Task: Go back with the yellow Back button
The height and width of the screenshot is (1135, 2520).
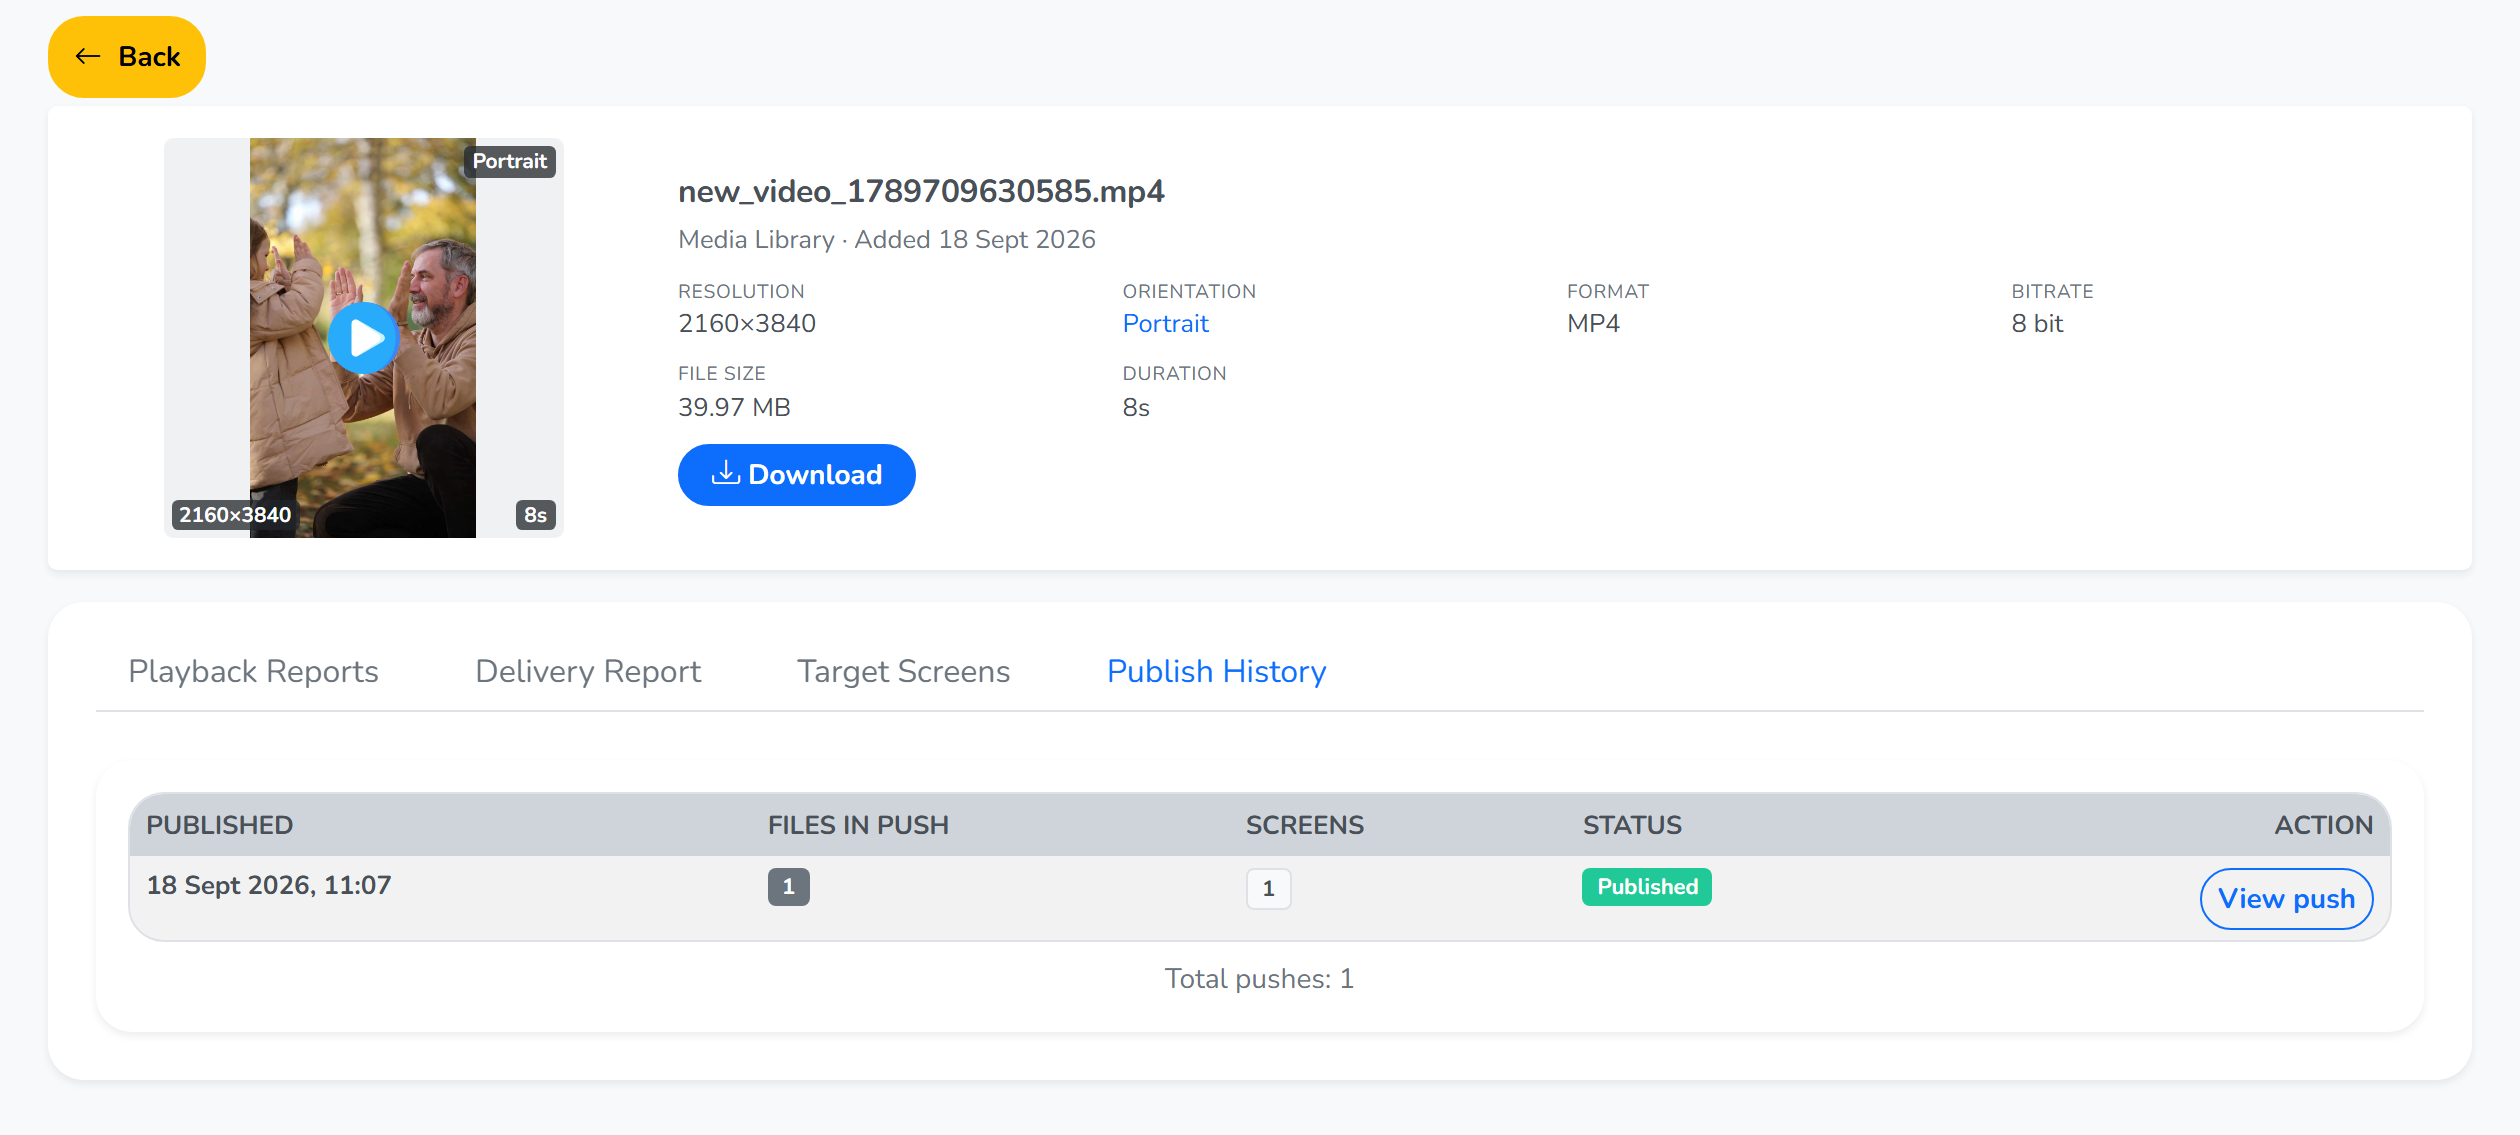Action: coord(127,57)
